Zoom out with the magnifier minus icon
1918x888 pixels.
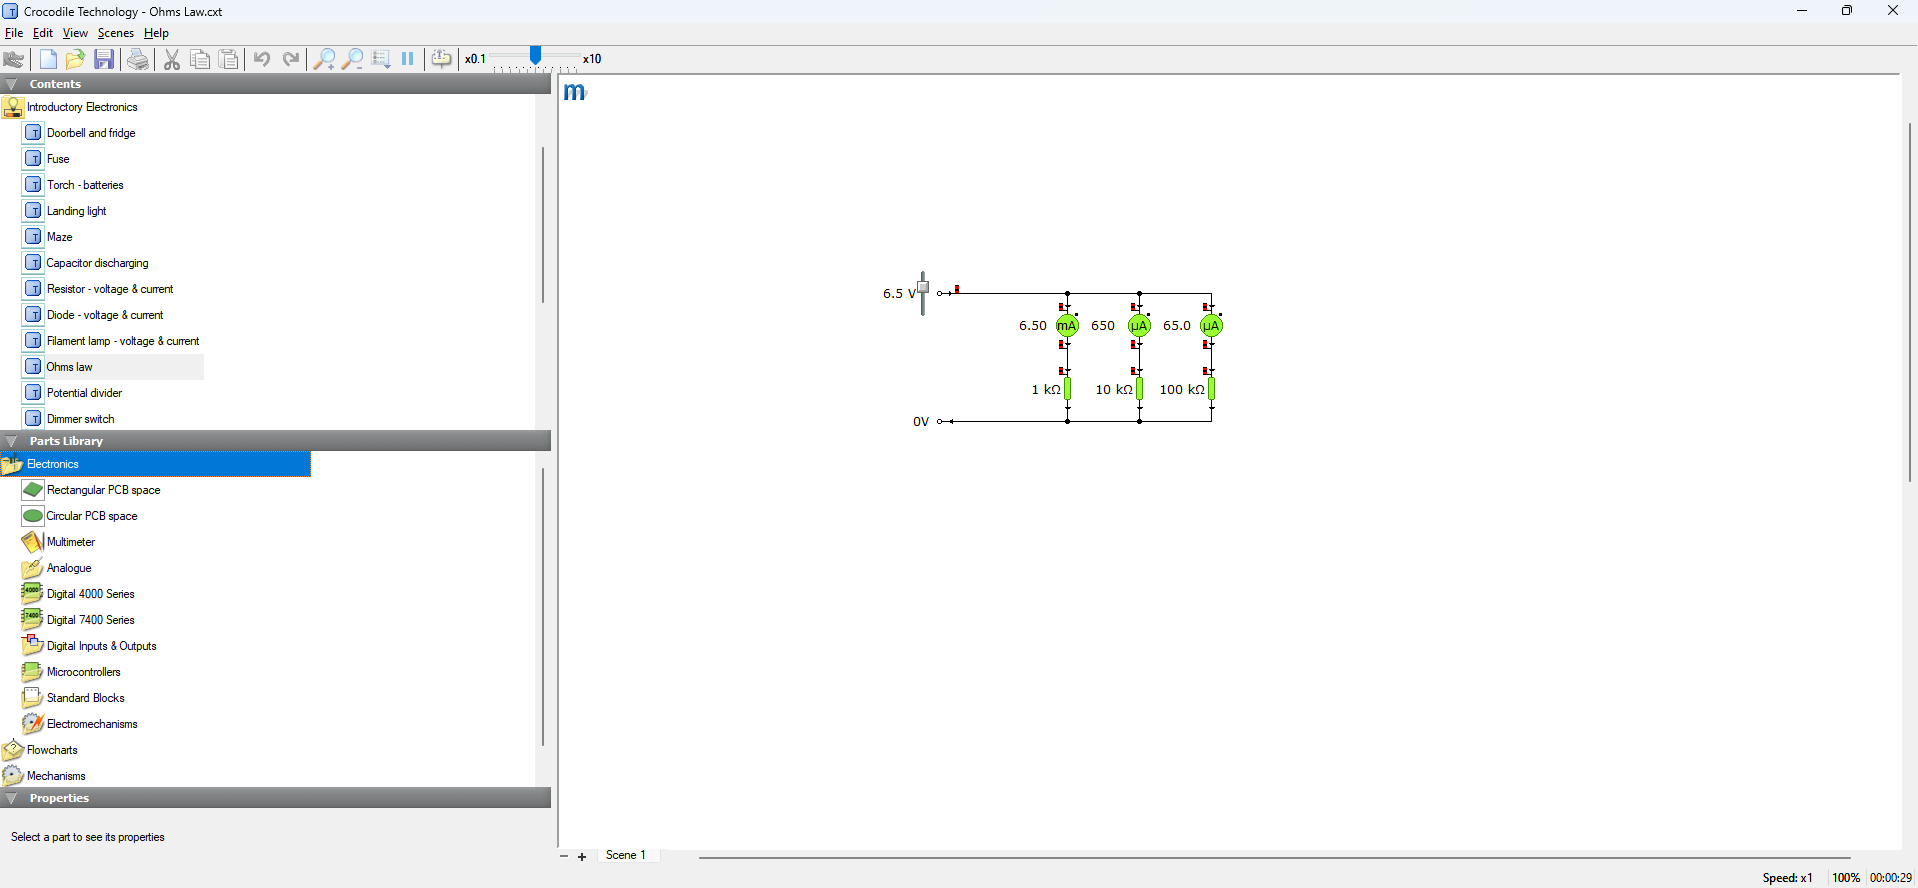[352, 59]
